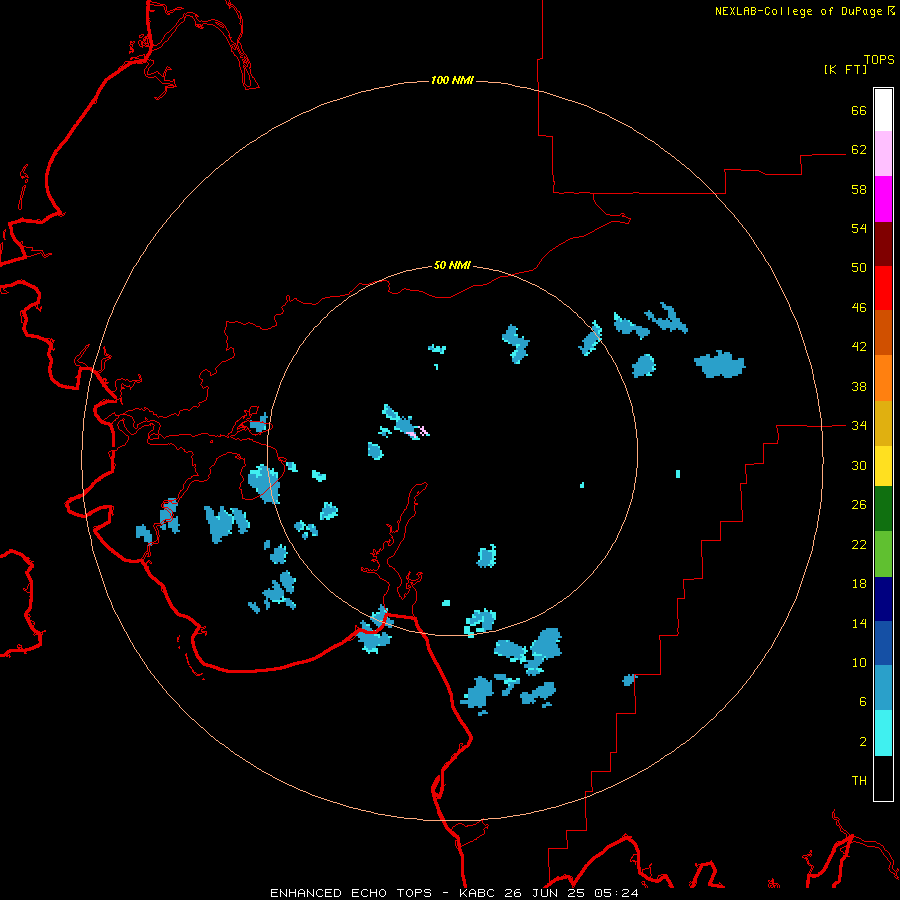Select the dark red maroon legend swatch

pyautogui.click(x=883, y=243)
